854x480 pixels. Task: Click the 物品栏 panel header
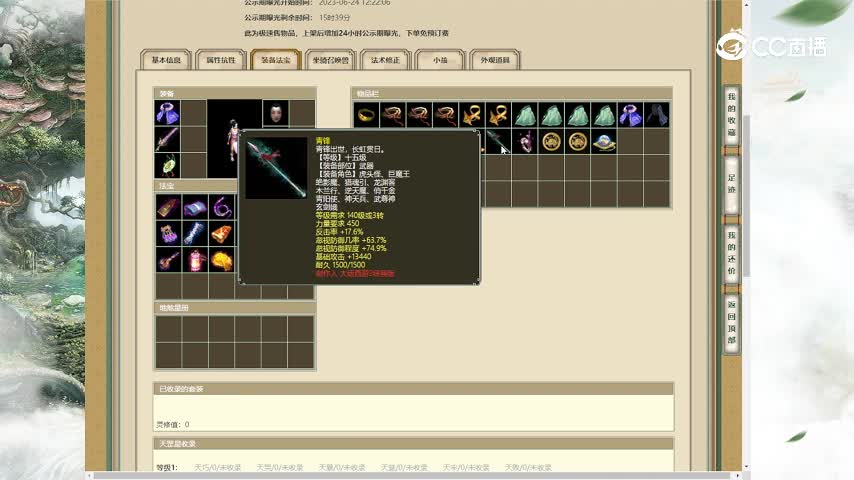[512, 94]
